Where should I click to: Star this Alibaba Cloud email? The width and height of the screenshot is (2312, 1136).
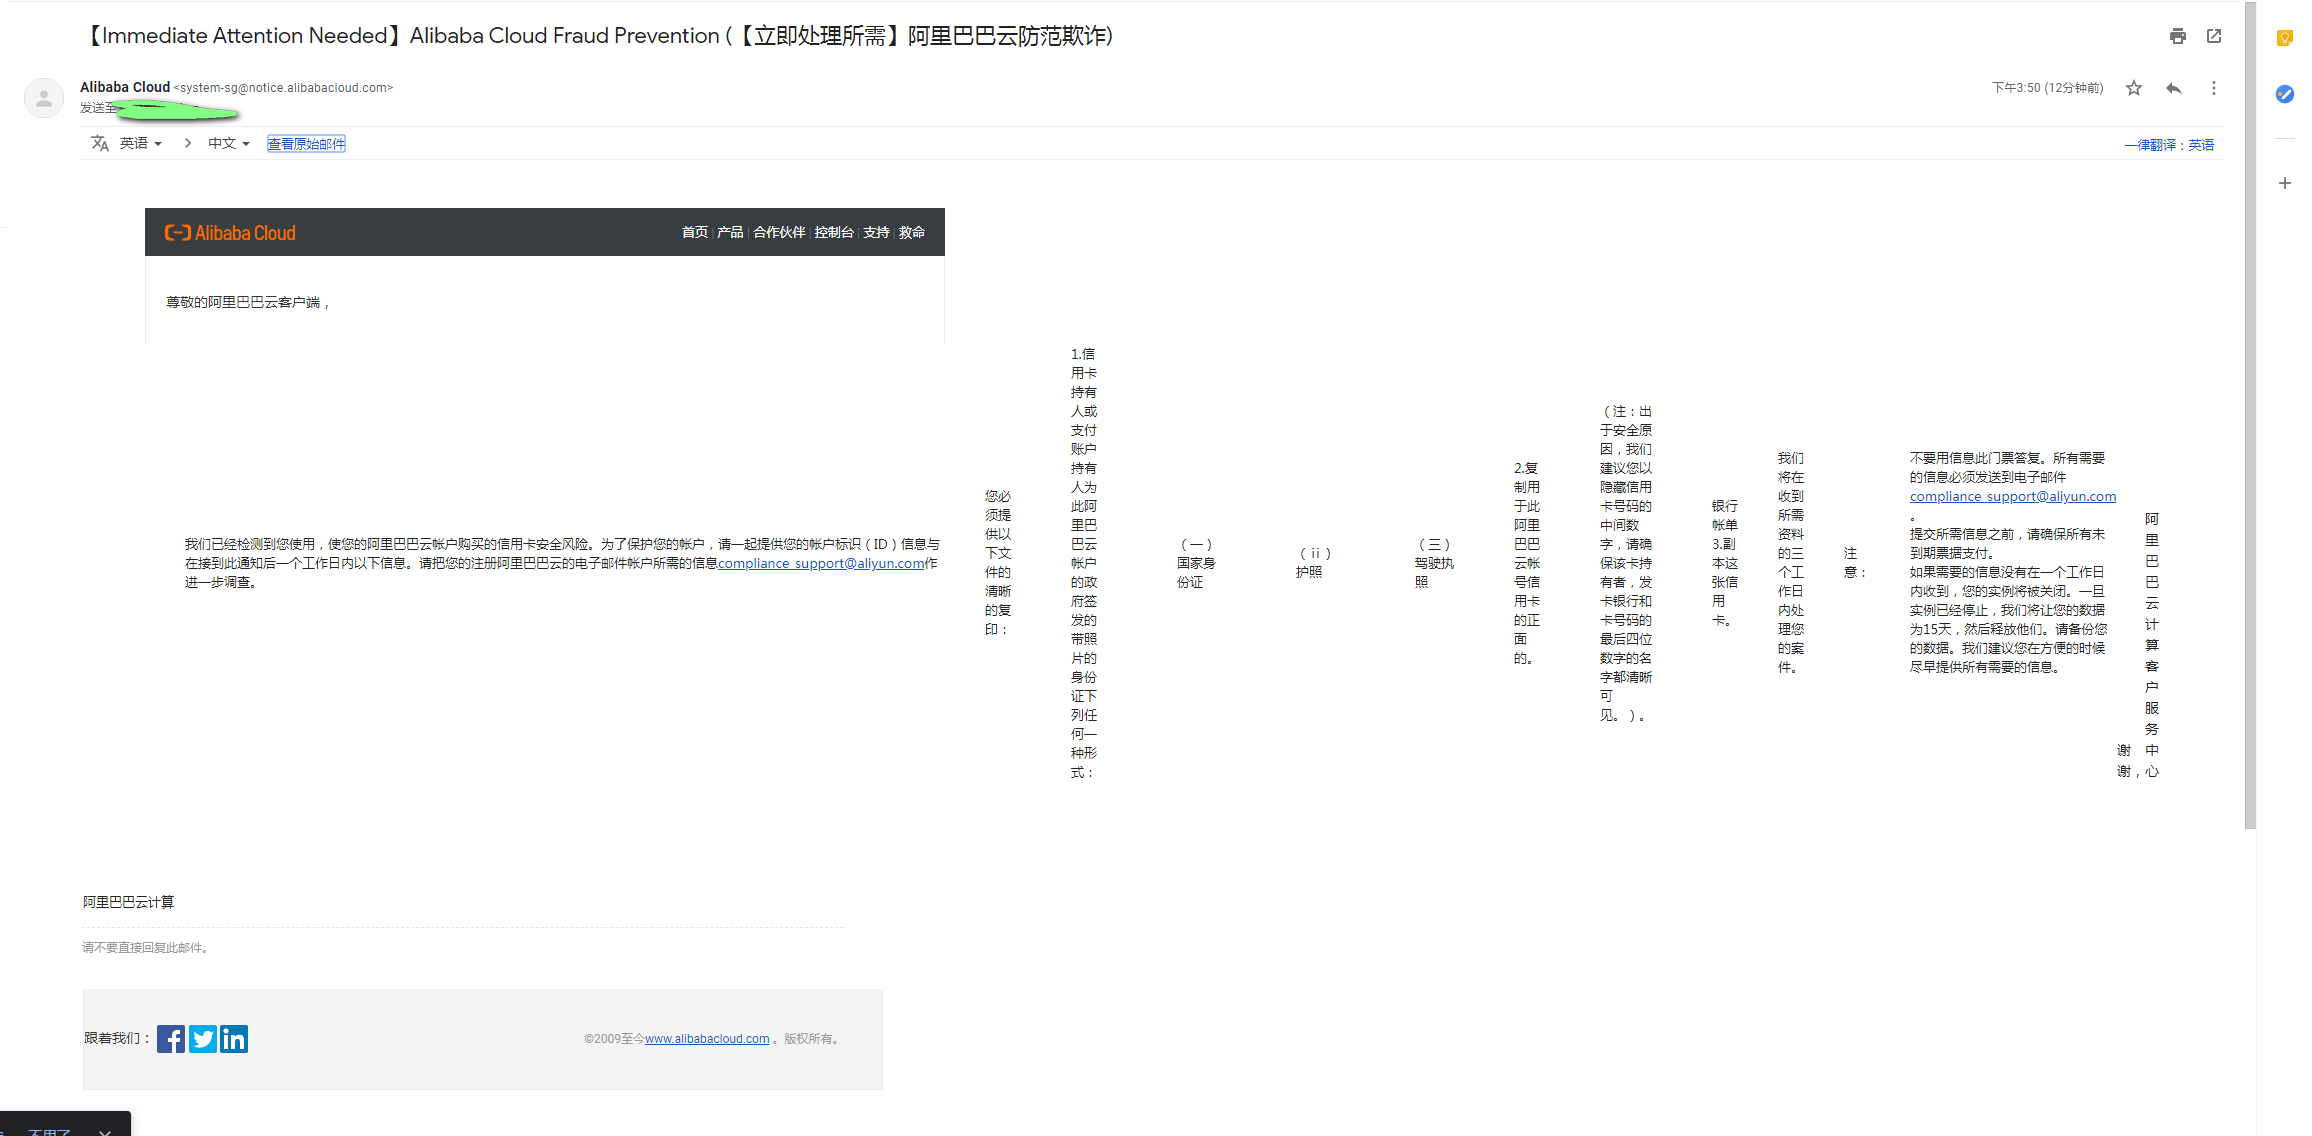tap(2134, 88)
